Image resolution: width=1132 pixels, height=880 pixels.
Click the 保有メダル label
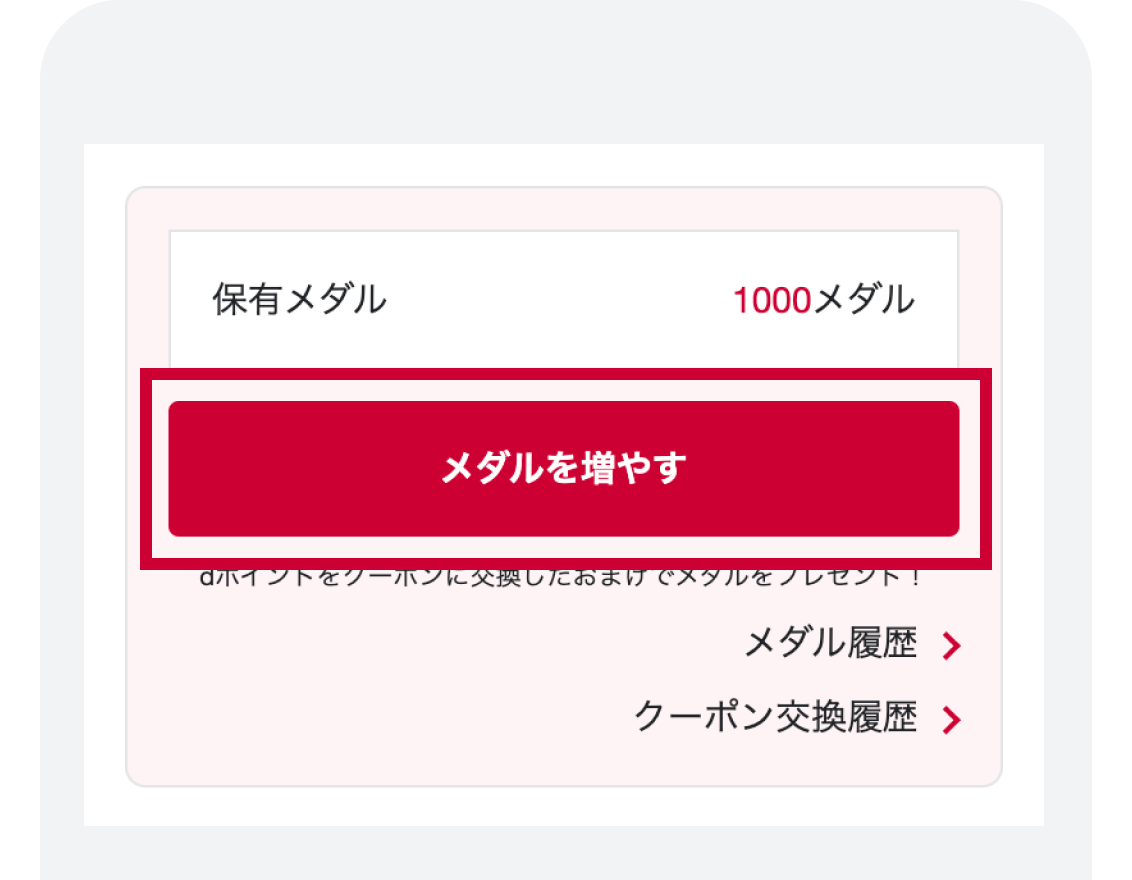pyautogui.click(x=300, y=299)
